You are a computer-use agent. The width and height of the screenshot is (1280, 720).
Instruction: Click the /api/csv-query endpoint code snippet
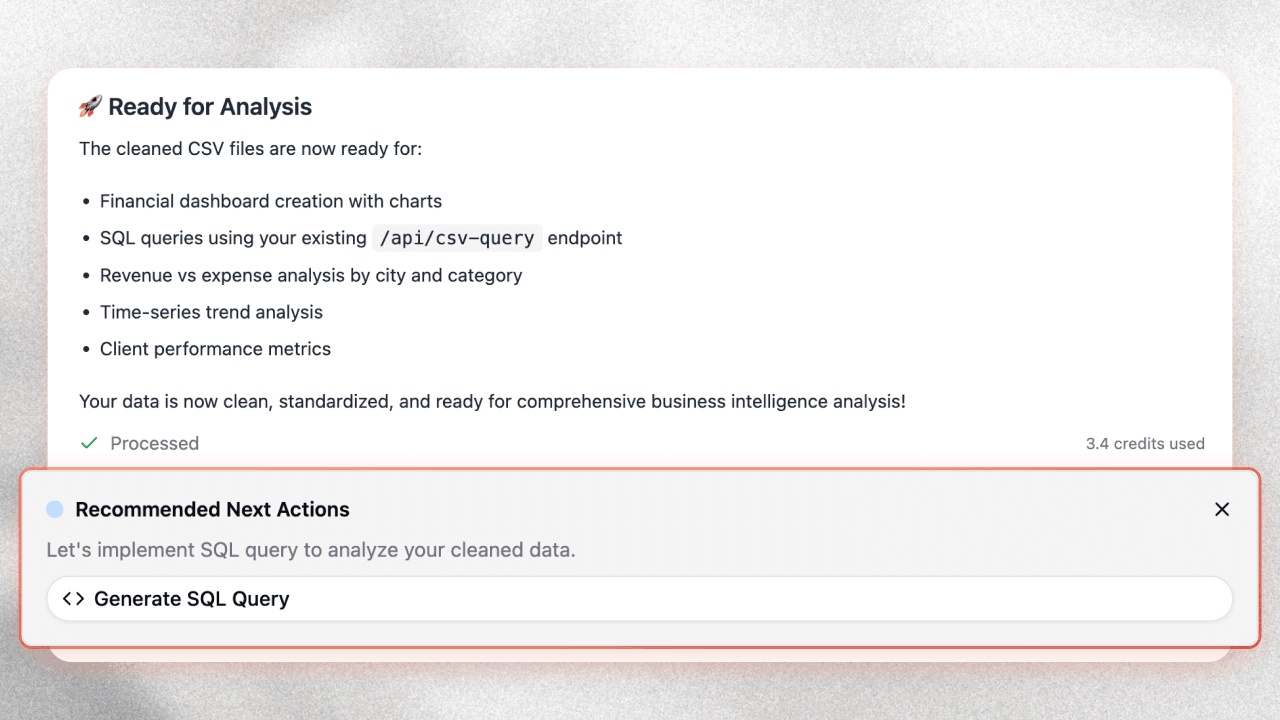point(457,238)
